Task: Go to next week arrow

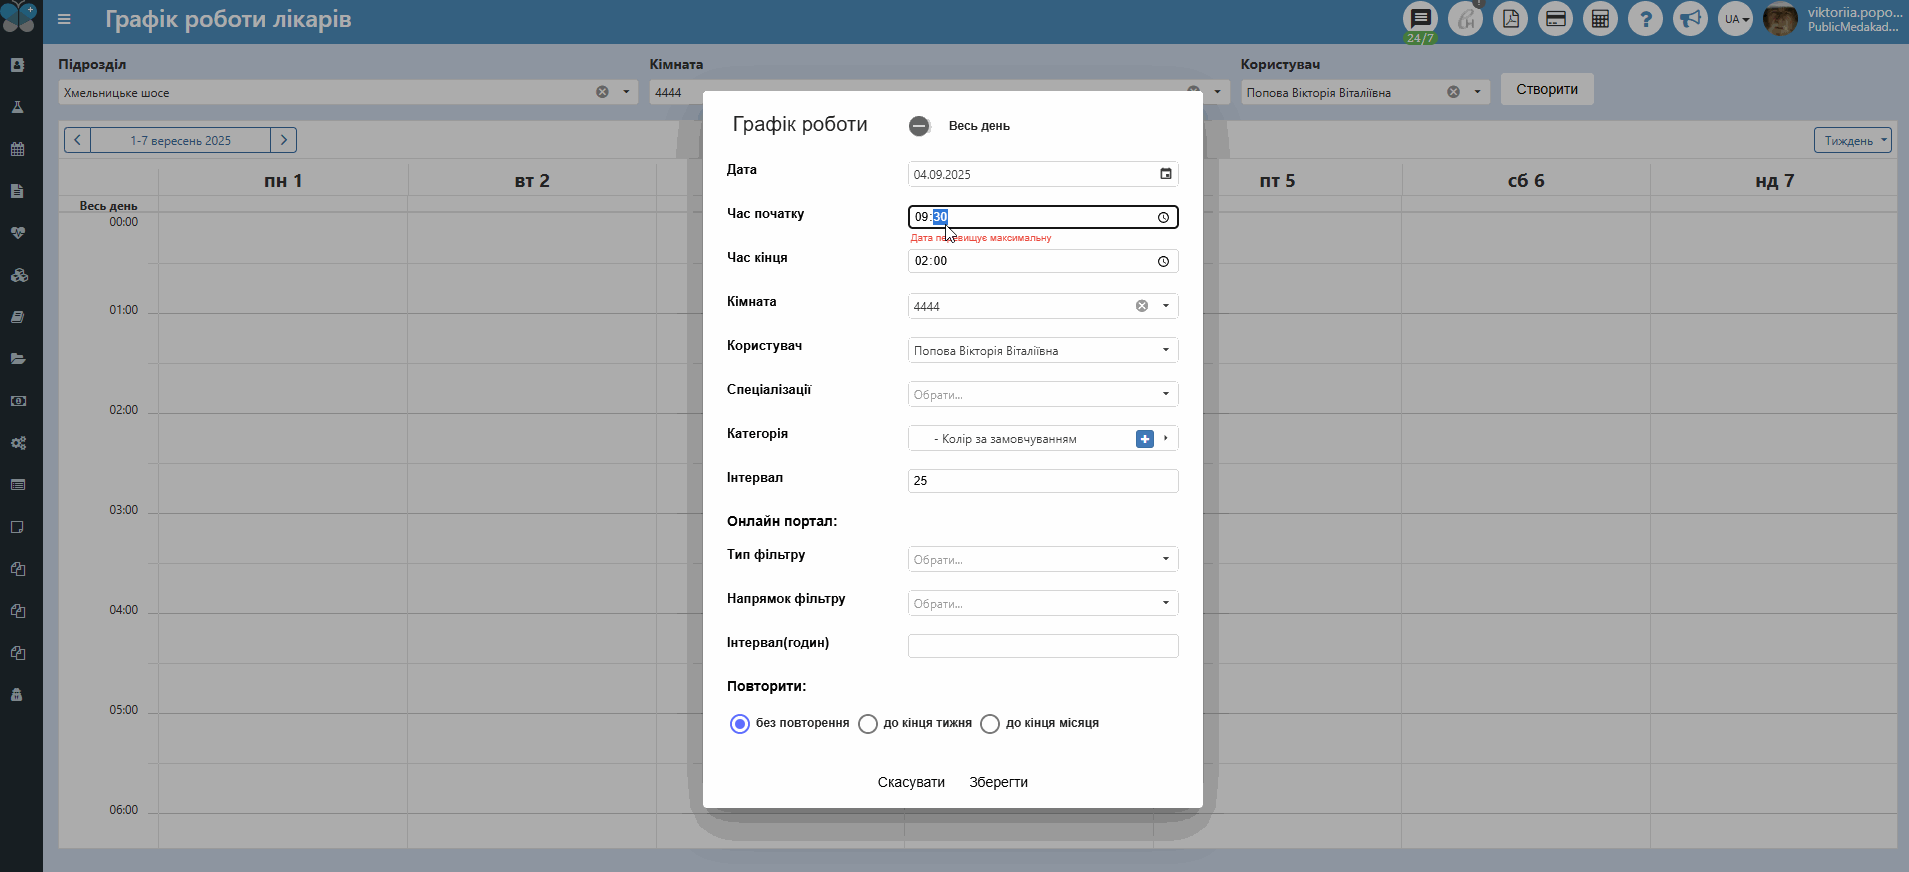Action: pyautogui.click(x=284, y=140)
